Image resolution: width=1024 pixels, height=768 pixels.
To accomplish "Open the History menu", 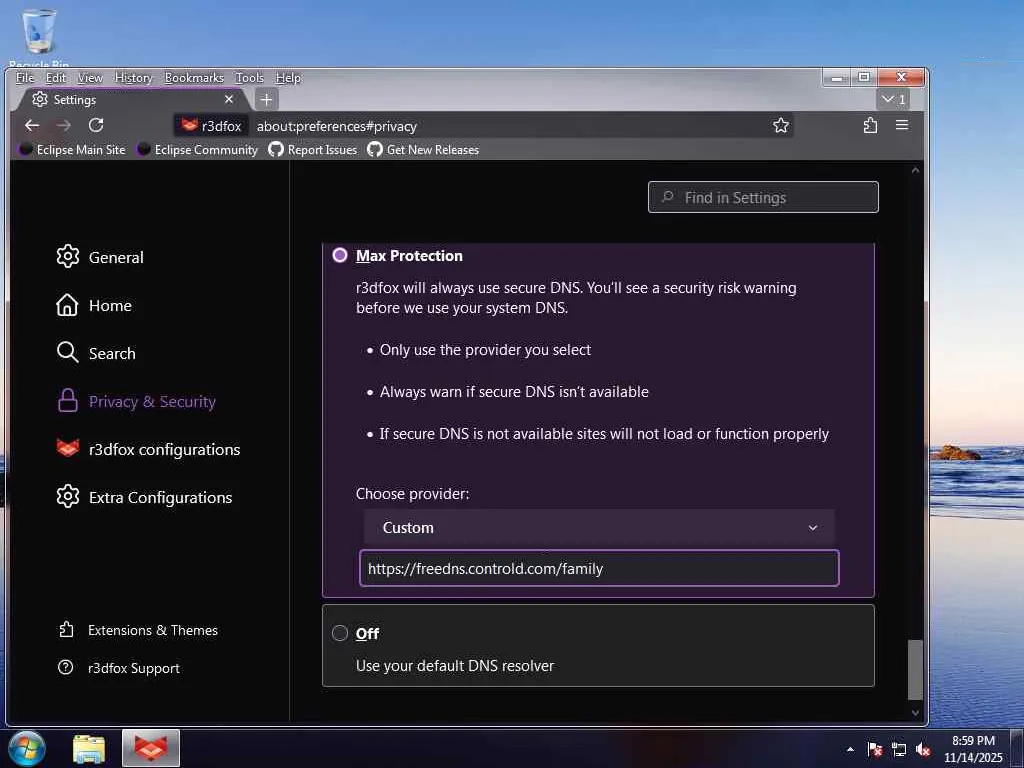I will [x=133, y=78].
